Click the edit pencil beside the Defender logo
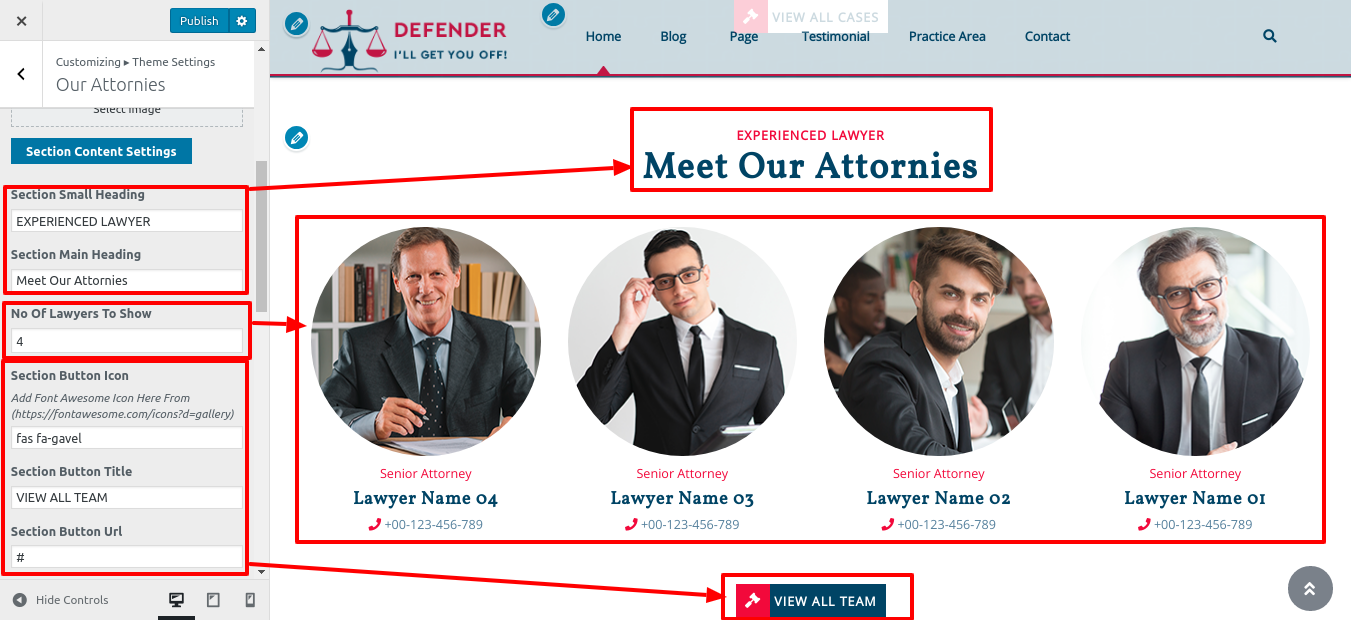This screenshot has height=620, width=1351. coord(296,24)
